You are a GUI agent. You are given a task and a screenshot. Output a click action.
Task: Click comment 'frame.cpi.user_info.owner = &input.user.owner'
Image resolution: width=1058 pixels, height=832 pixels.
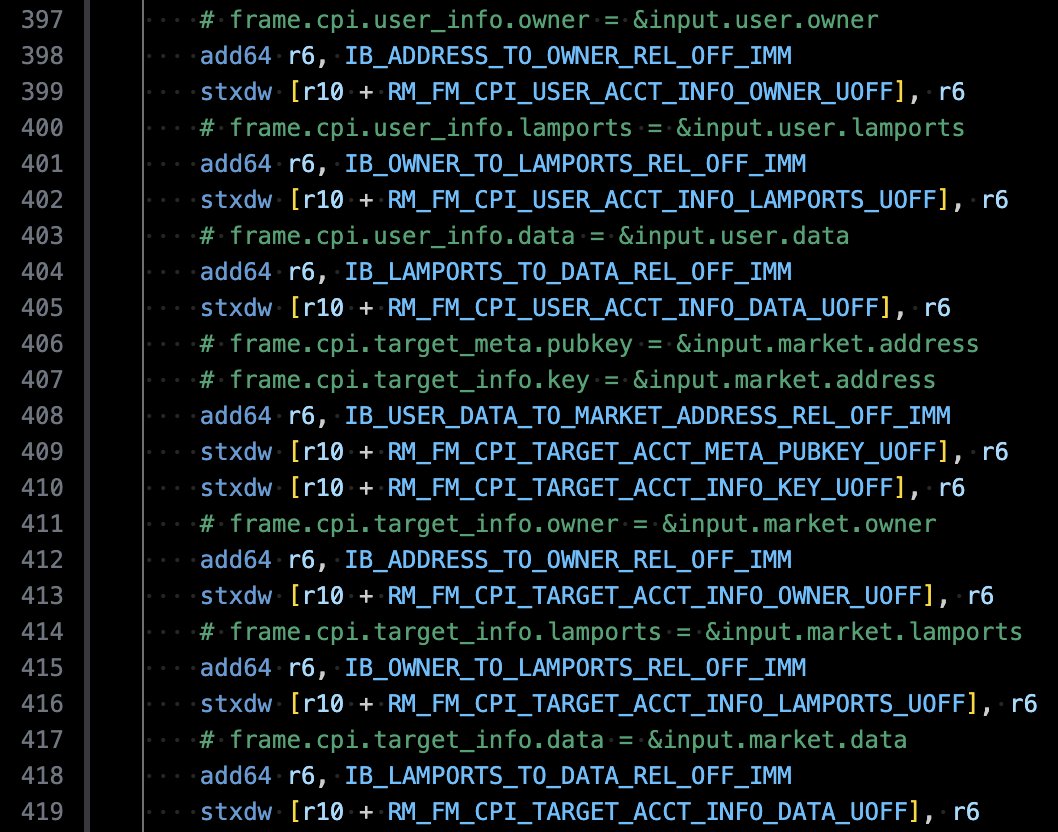[x=554, y=20]
